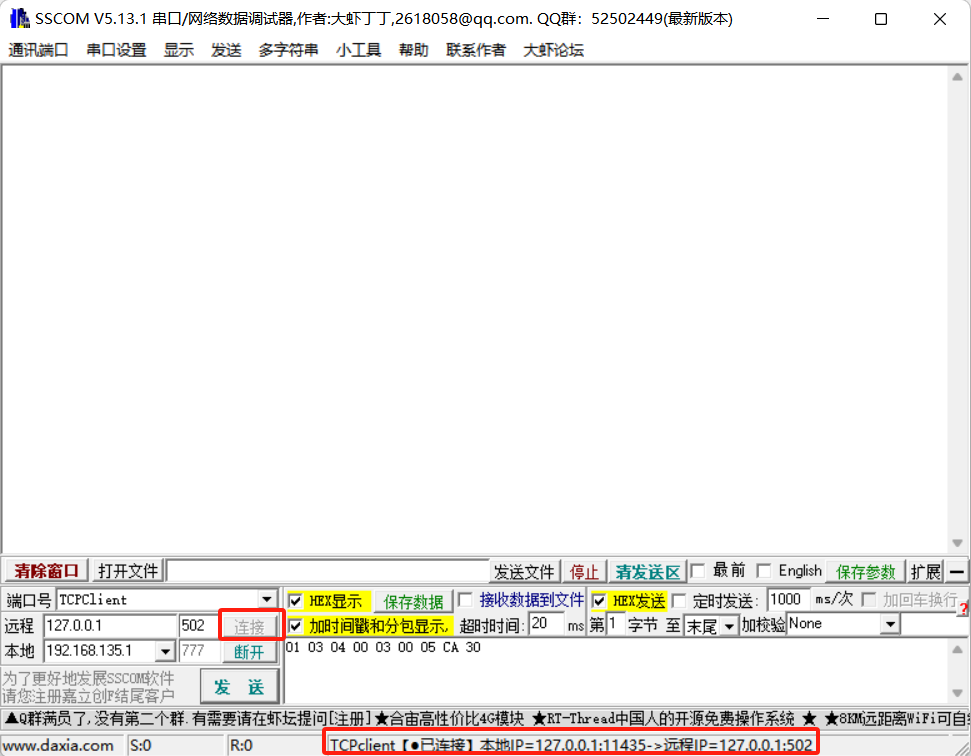The height and width of the screenshot is (756, 971).
Task: Click the SSCOM app icon in title bar
Action: (x=20, y=19)
